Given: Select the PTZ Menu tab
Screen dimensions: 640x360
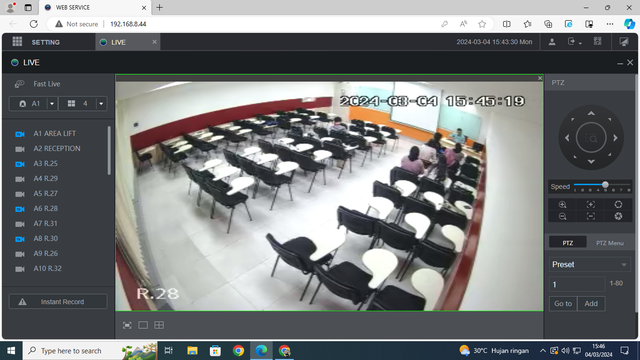Looking at the screenshot, I should coord(610,243).
